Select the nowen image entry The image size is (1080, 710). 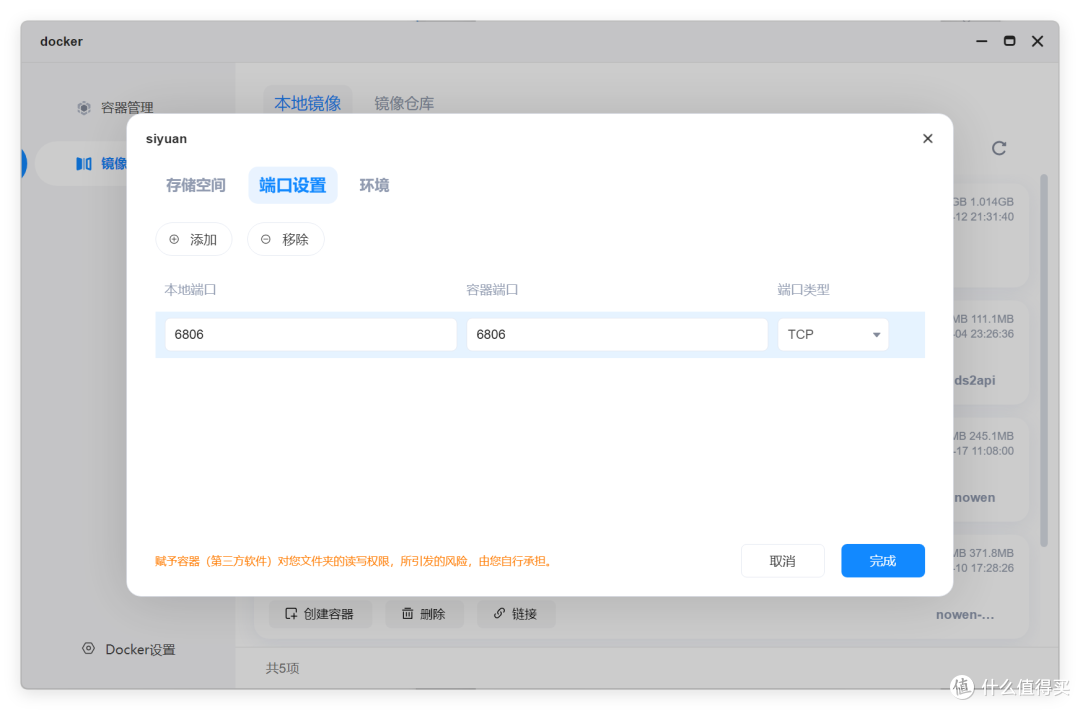pyautogui.click(x=975, y=497)
